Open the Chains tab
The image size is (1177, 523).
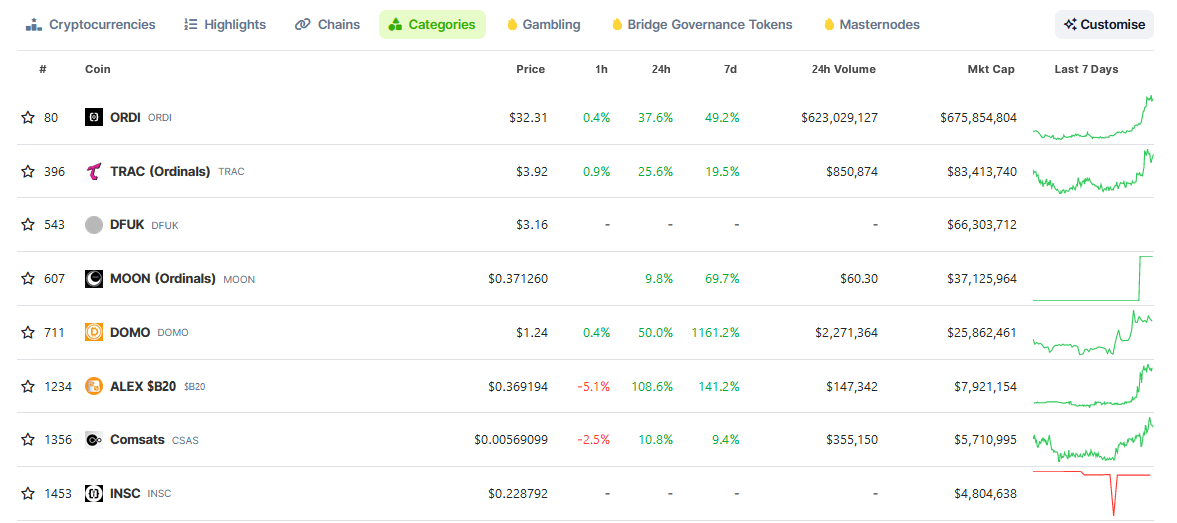[x=328, y=24]
